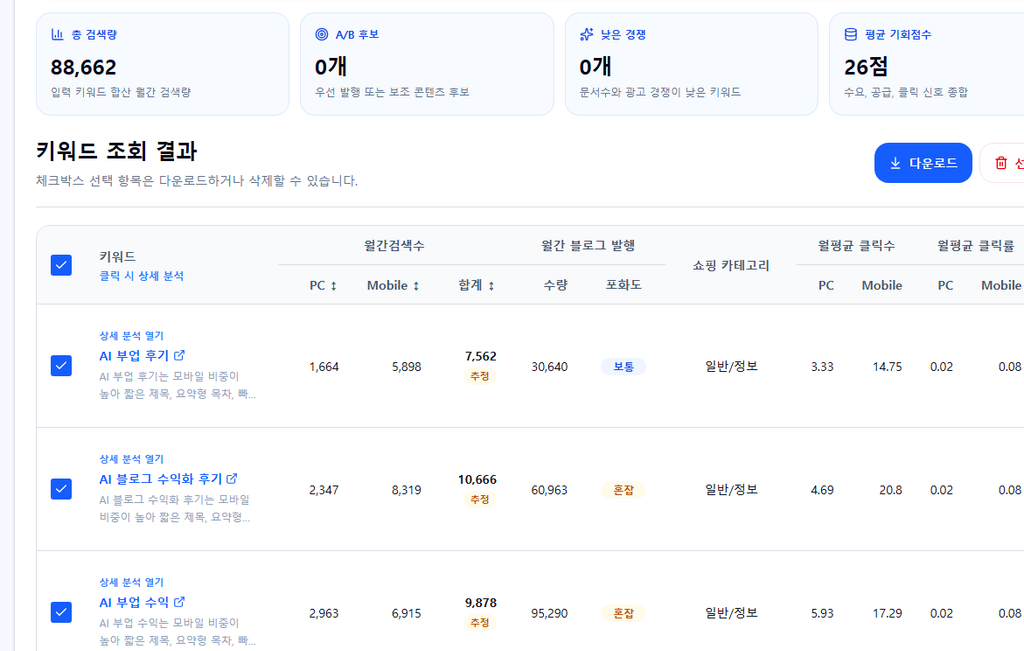The height and width of the screenshot is (651, 1024).
Task: Click the blue 다운로드 button
Action: coord(923,163)
